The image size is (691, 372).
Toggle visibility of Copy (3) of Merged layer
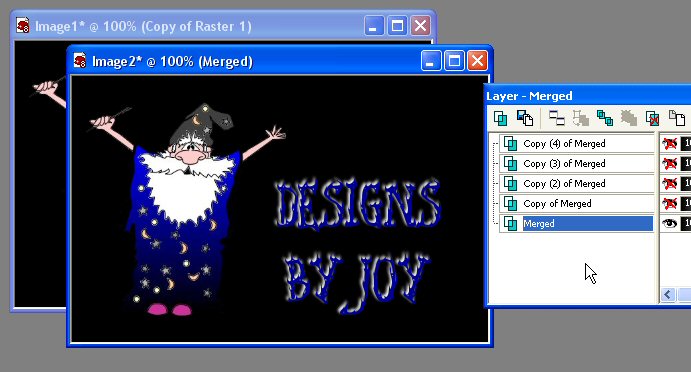(x=669, y=164)
